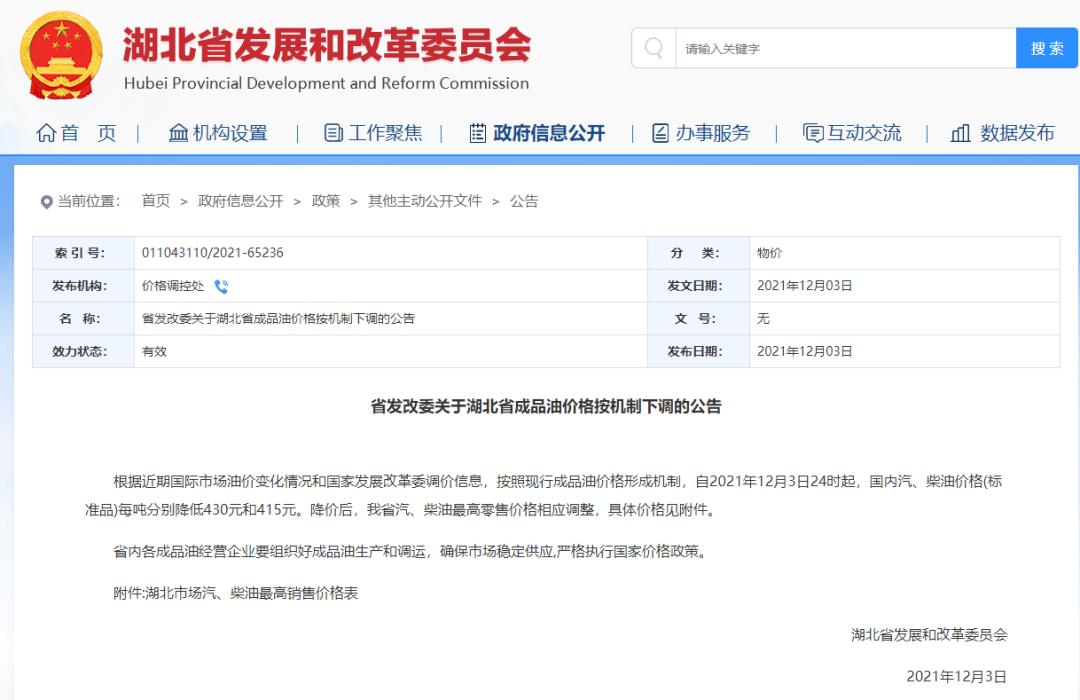Click the 发布日期 value 2021年12月03日

pos(804,351)
